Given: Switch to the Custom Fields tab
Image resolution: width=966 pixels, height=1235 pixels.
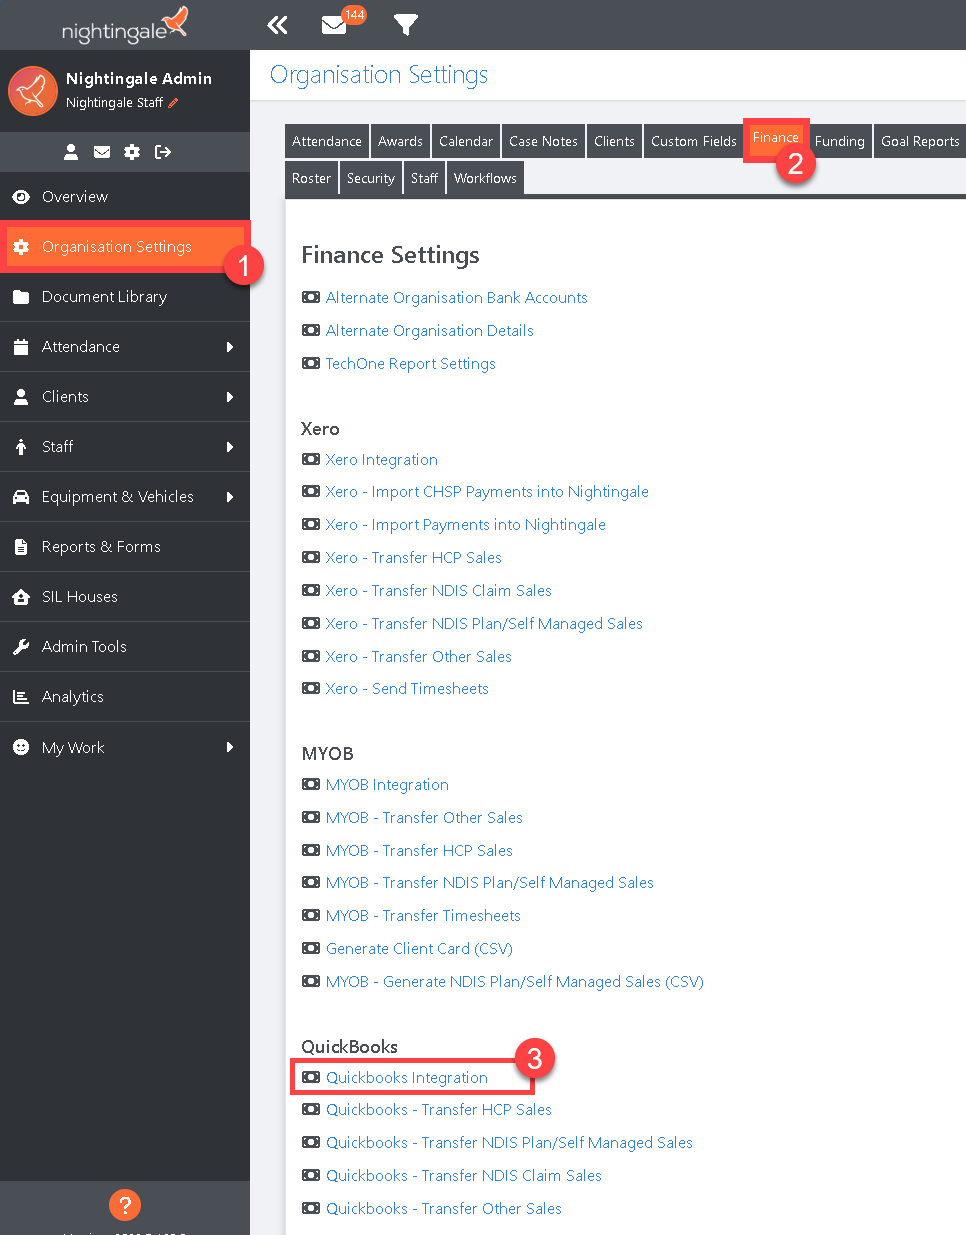Looking at the screenshot, I should [693, 141].
